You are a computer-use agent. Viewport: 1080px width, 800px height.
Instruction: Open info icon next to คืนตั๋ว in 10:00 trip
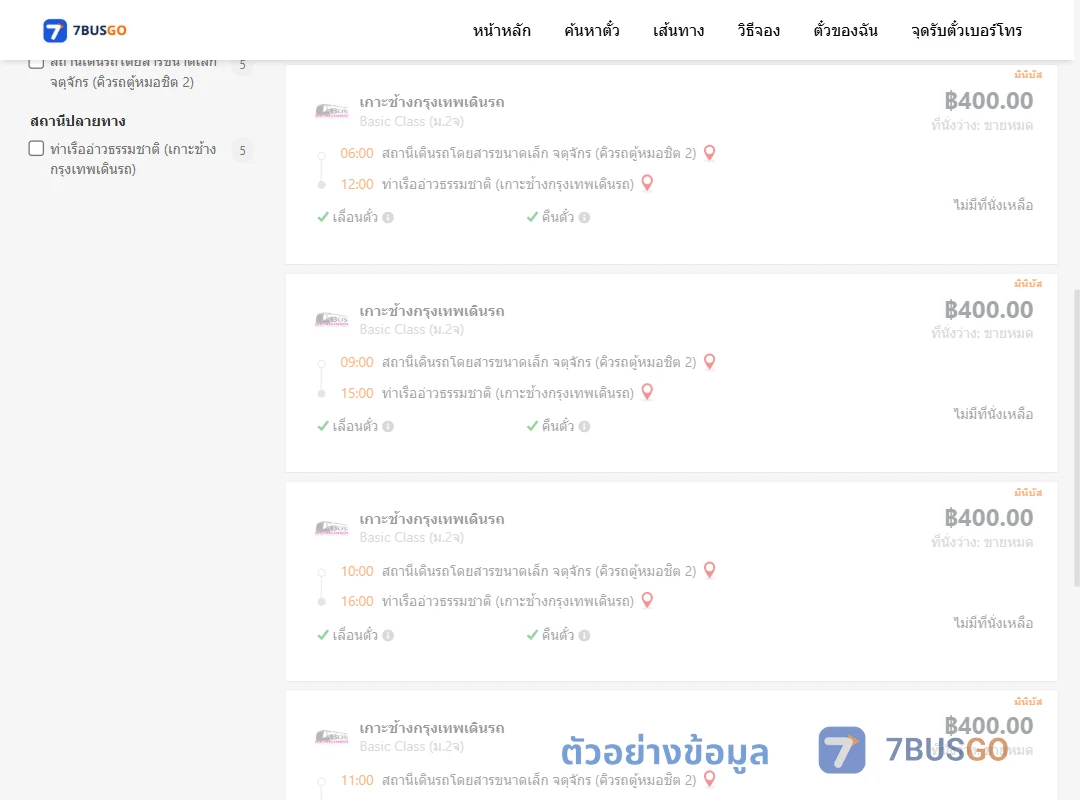click(x=584, y=635)
